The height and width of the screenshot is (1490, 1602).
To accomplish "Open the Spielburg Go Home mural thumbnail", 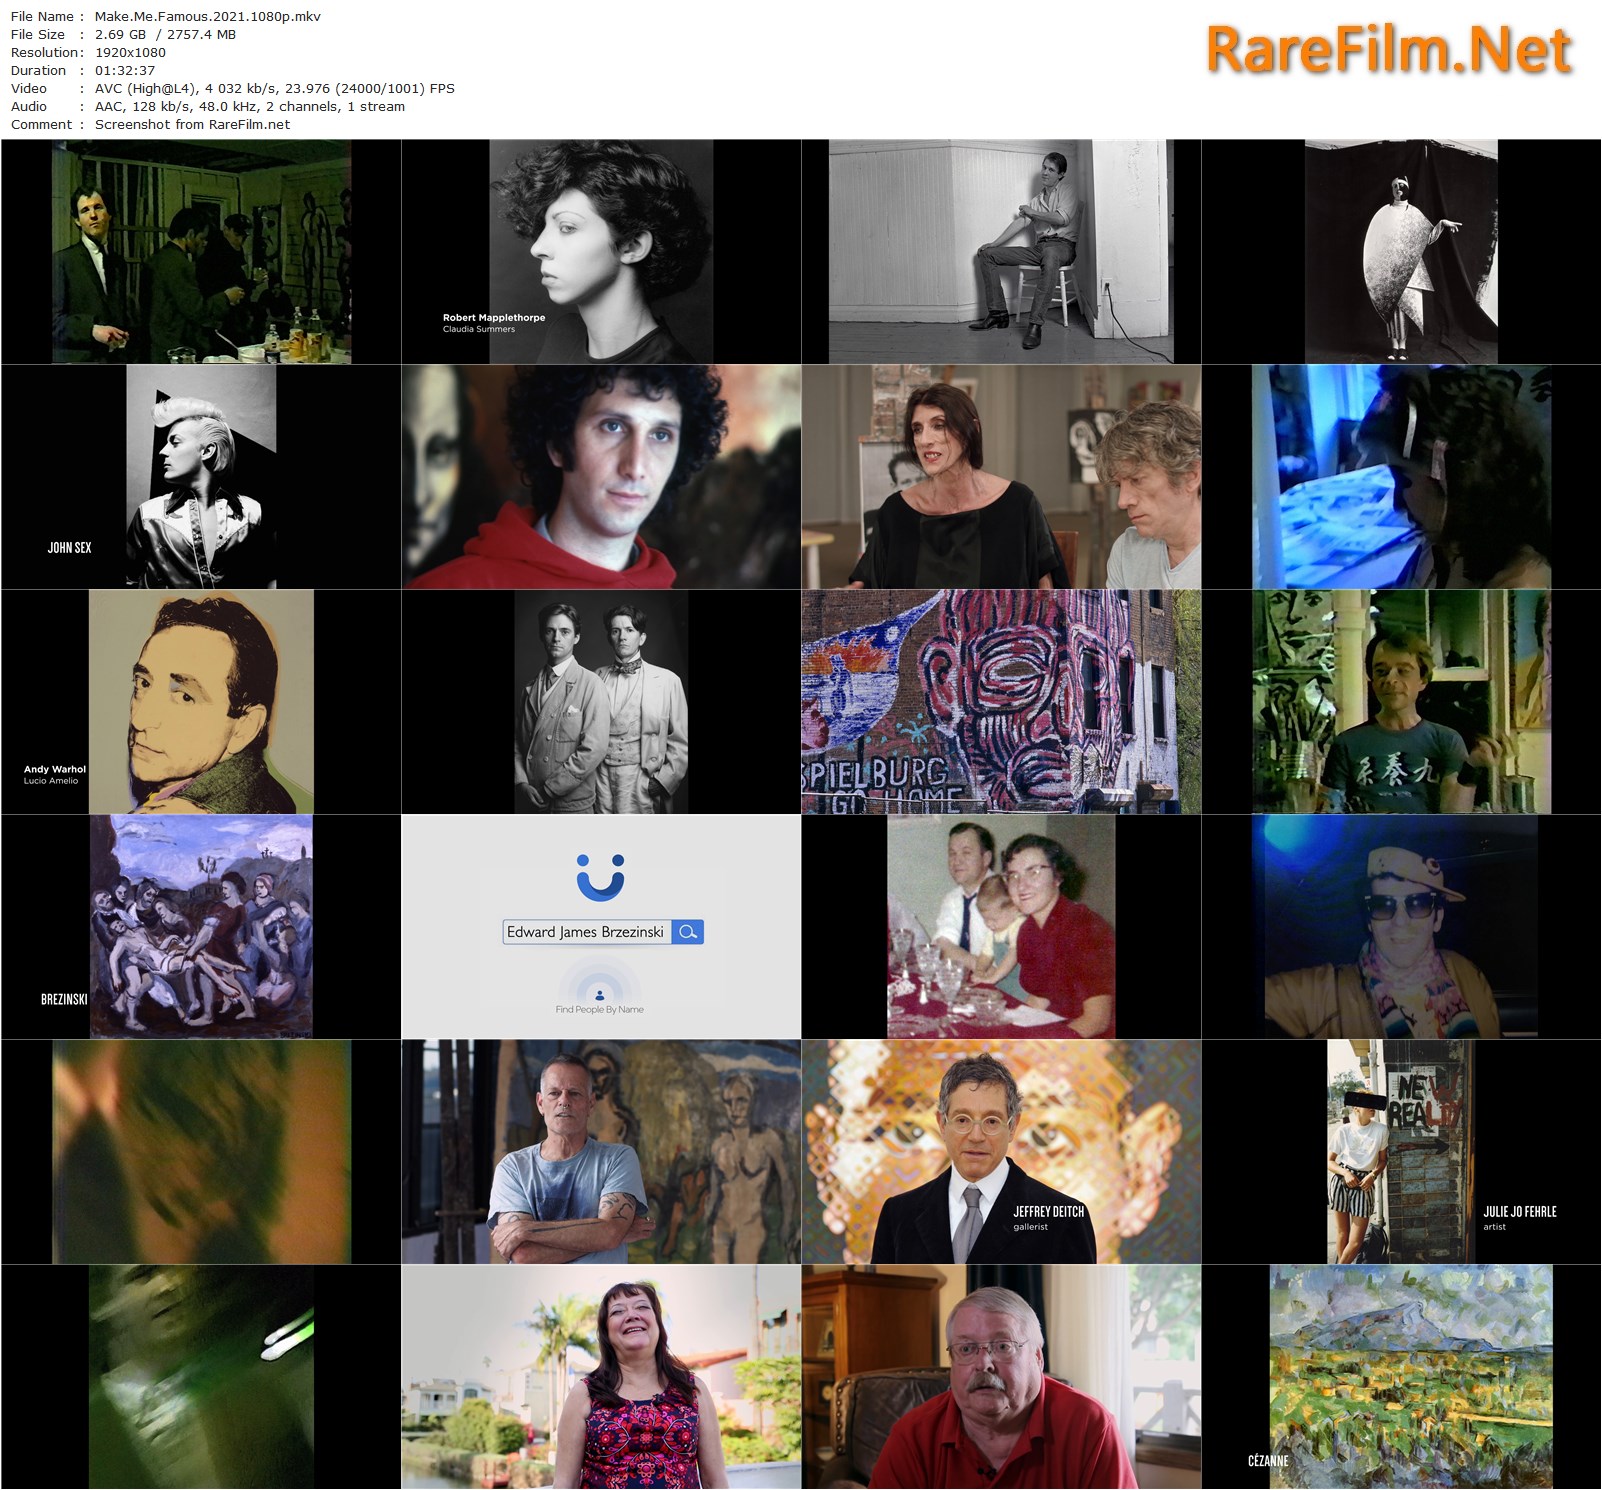I will [x=1001, y=701].
